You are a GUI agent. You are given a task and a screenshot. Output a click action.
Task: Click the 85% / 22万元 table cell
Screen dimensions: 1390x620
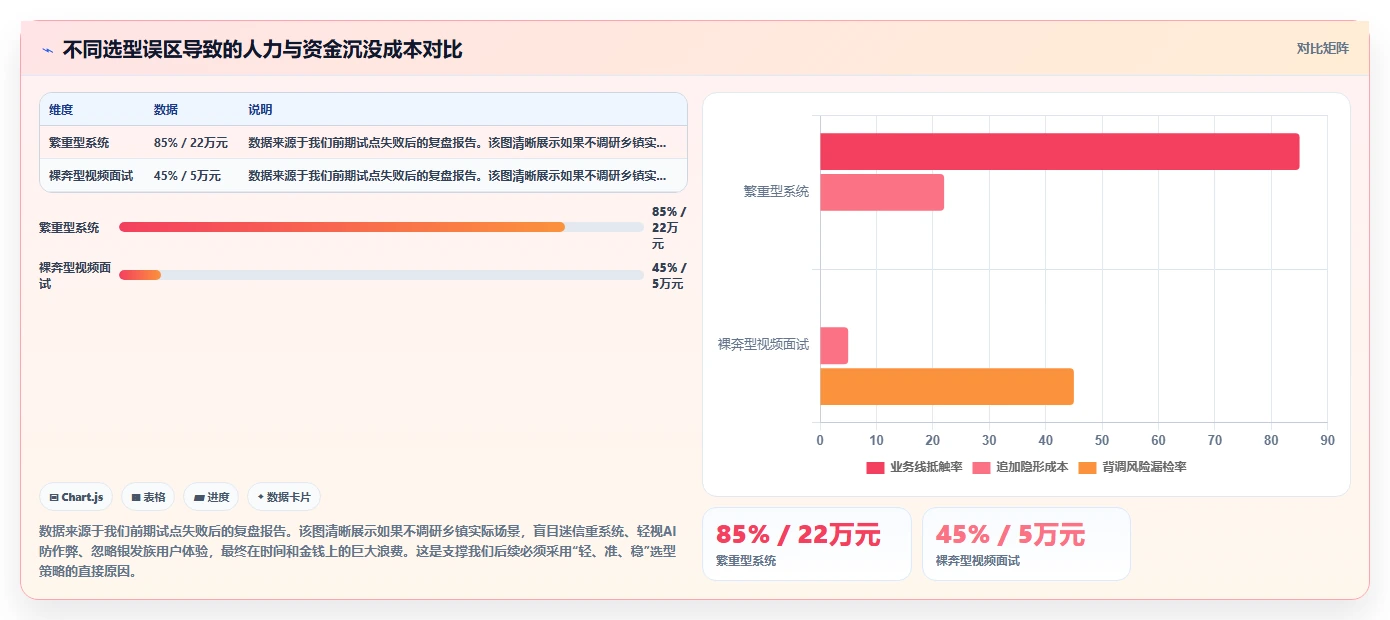tap(191, 143)
